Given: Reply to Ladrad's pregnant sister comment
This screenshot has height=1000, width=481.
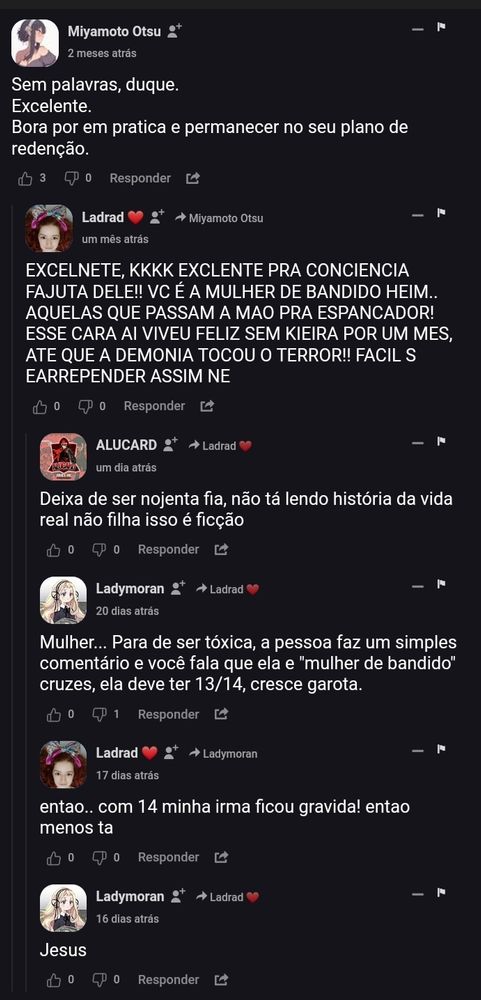Looking at the screenshot, I should coord(168,858).
